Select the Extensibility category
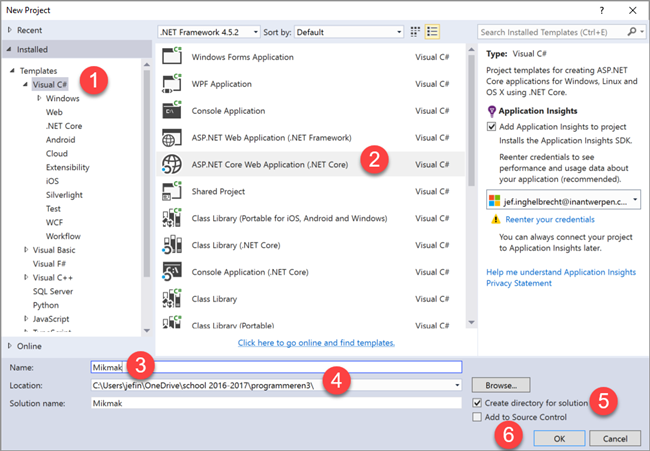 (68, 167)
